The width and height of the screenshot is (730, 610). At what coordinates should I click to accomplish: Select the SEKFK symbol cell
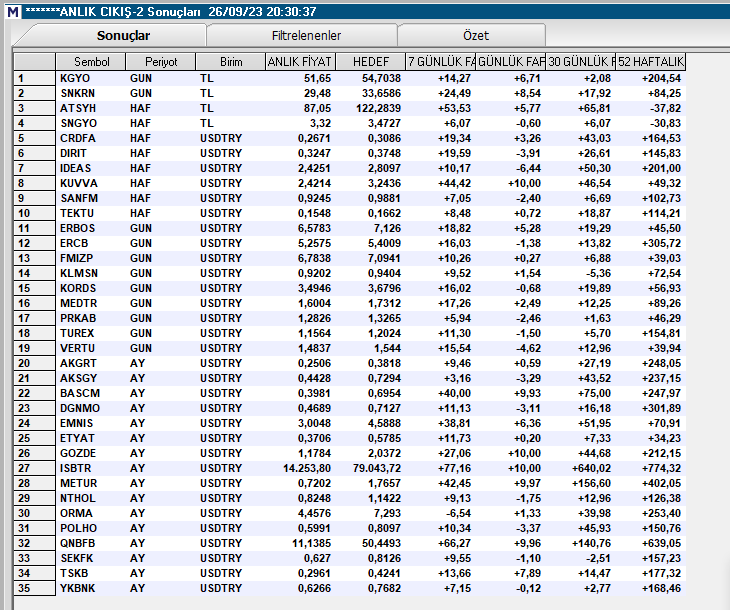click(91, 558)
